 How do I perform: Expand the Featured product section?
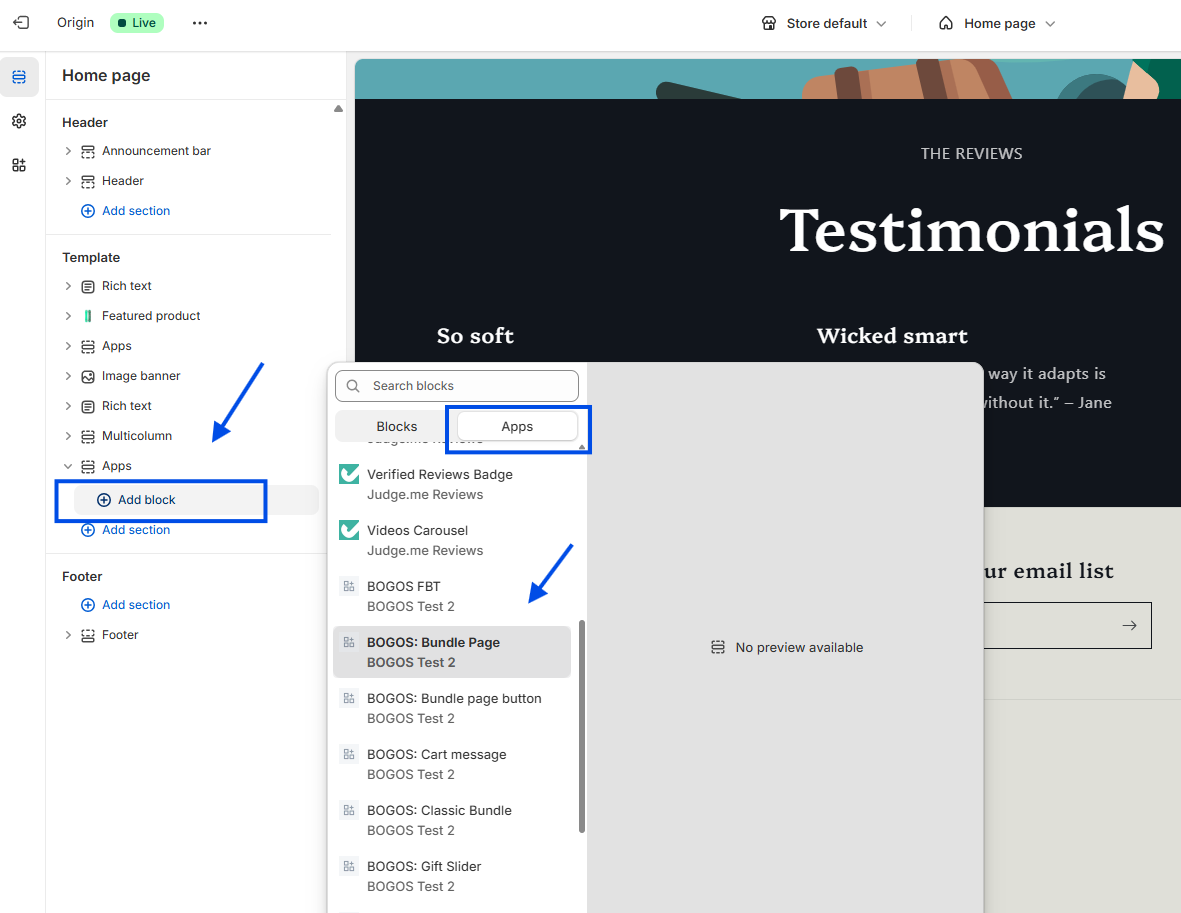tap(69, 316)
